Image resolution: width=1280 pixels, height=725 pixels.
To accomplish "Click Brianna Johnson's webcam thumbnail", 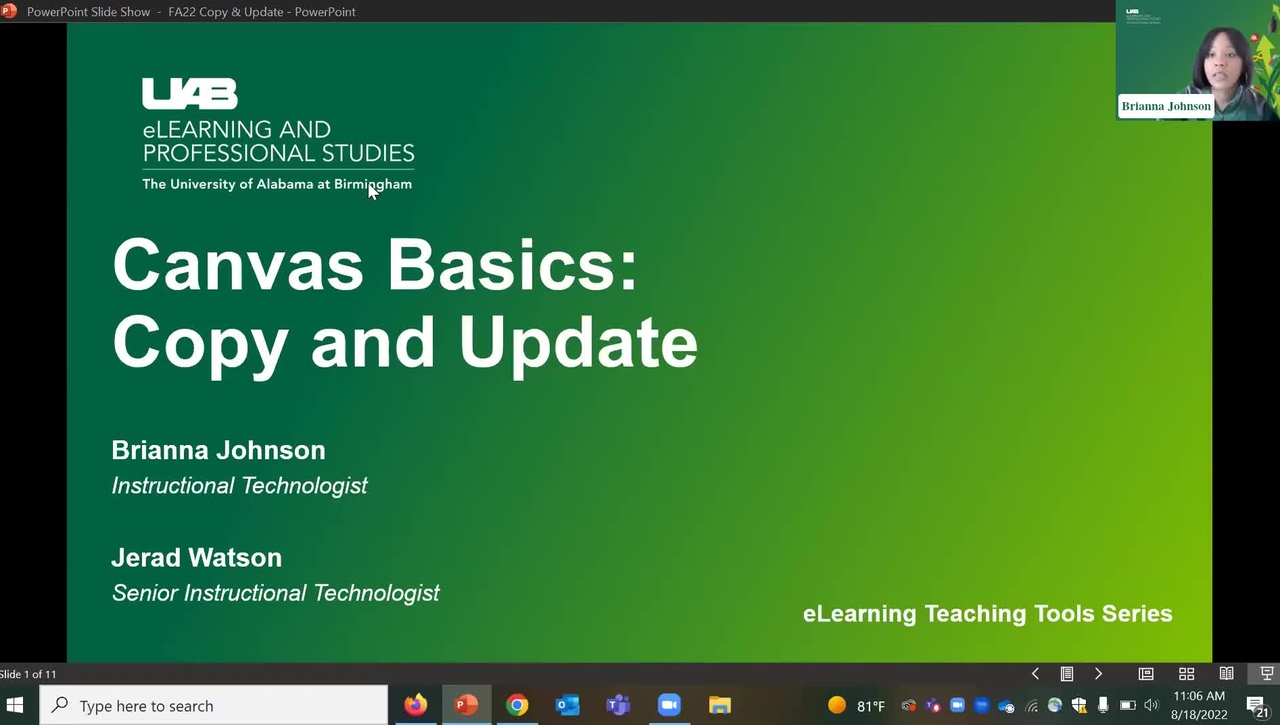I will point(1198,60).
